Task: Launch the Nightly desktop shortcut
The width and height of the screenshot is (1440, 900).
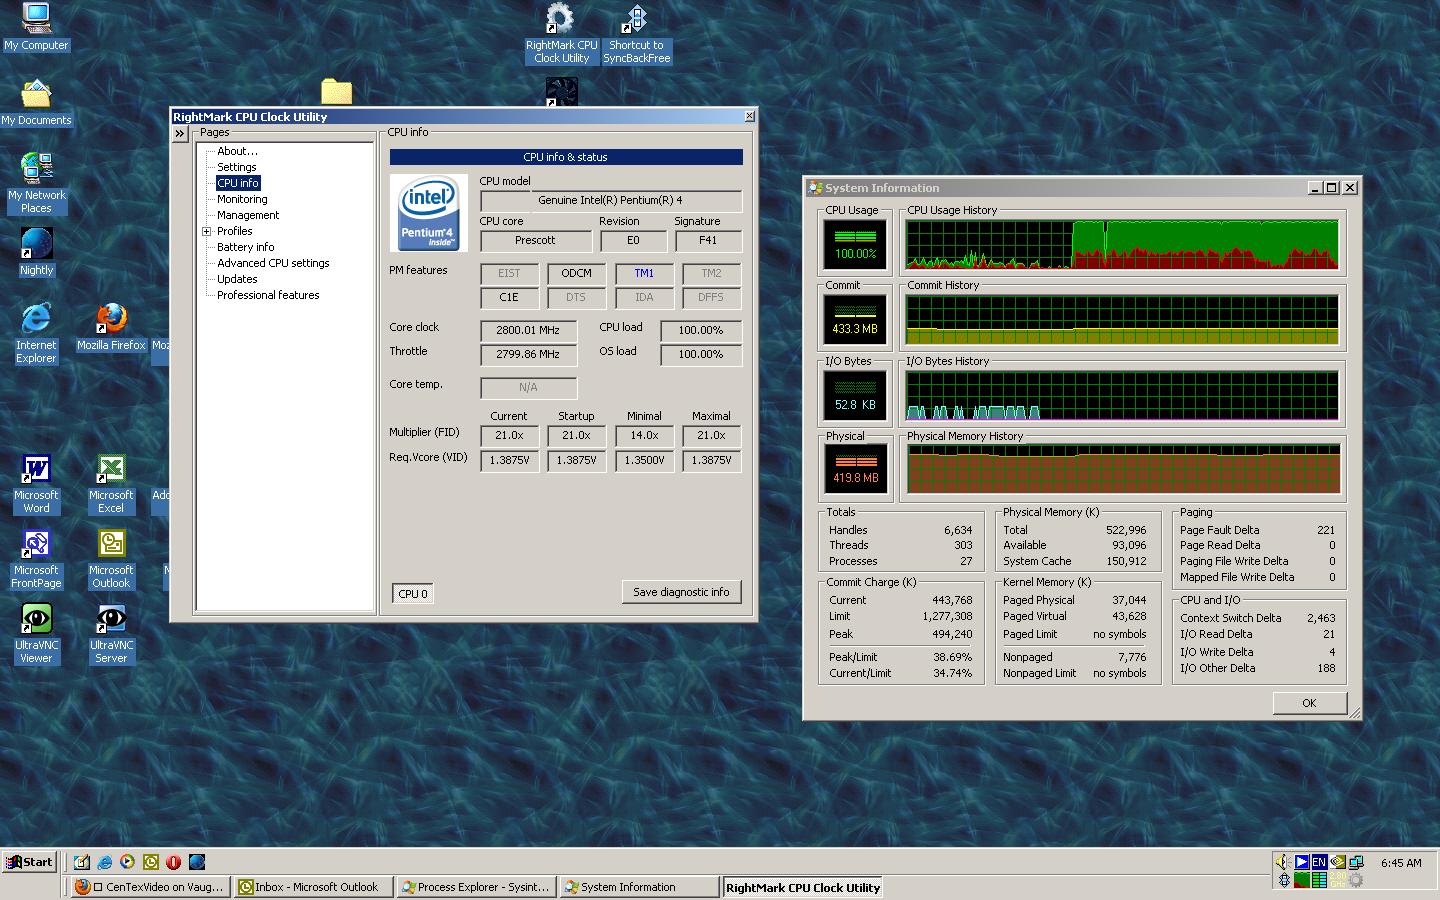Action: (x=36, y=252)
